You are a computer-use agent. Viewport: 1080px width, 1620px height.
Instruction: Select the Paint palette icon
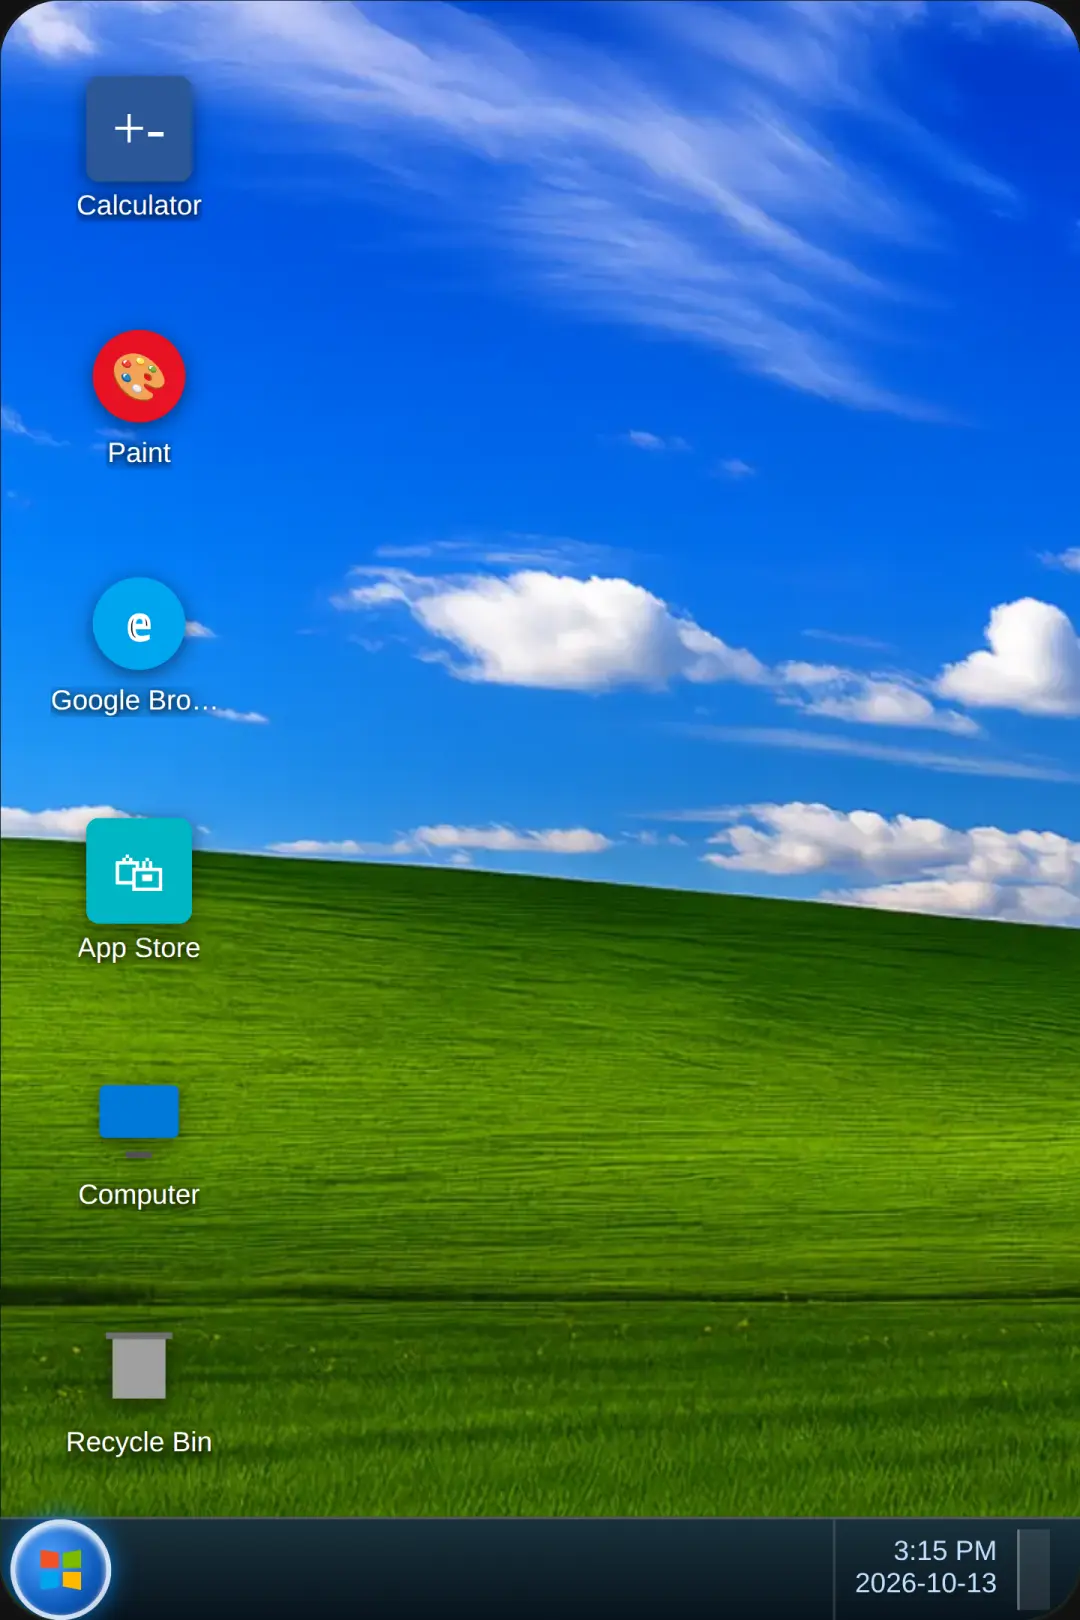139,376
